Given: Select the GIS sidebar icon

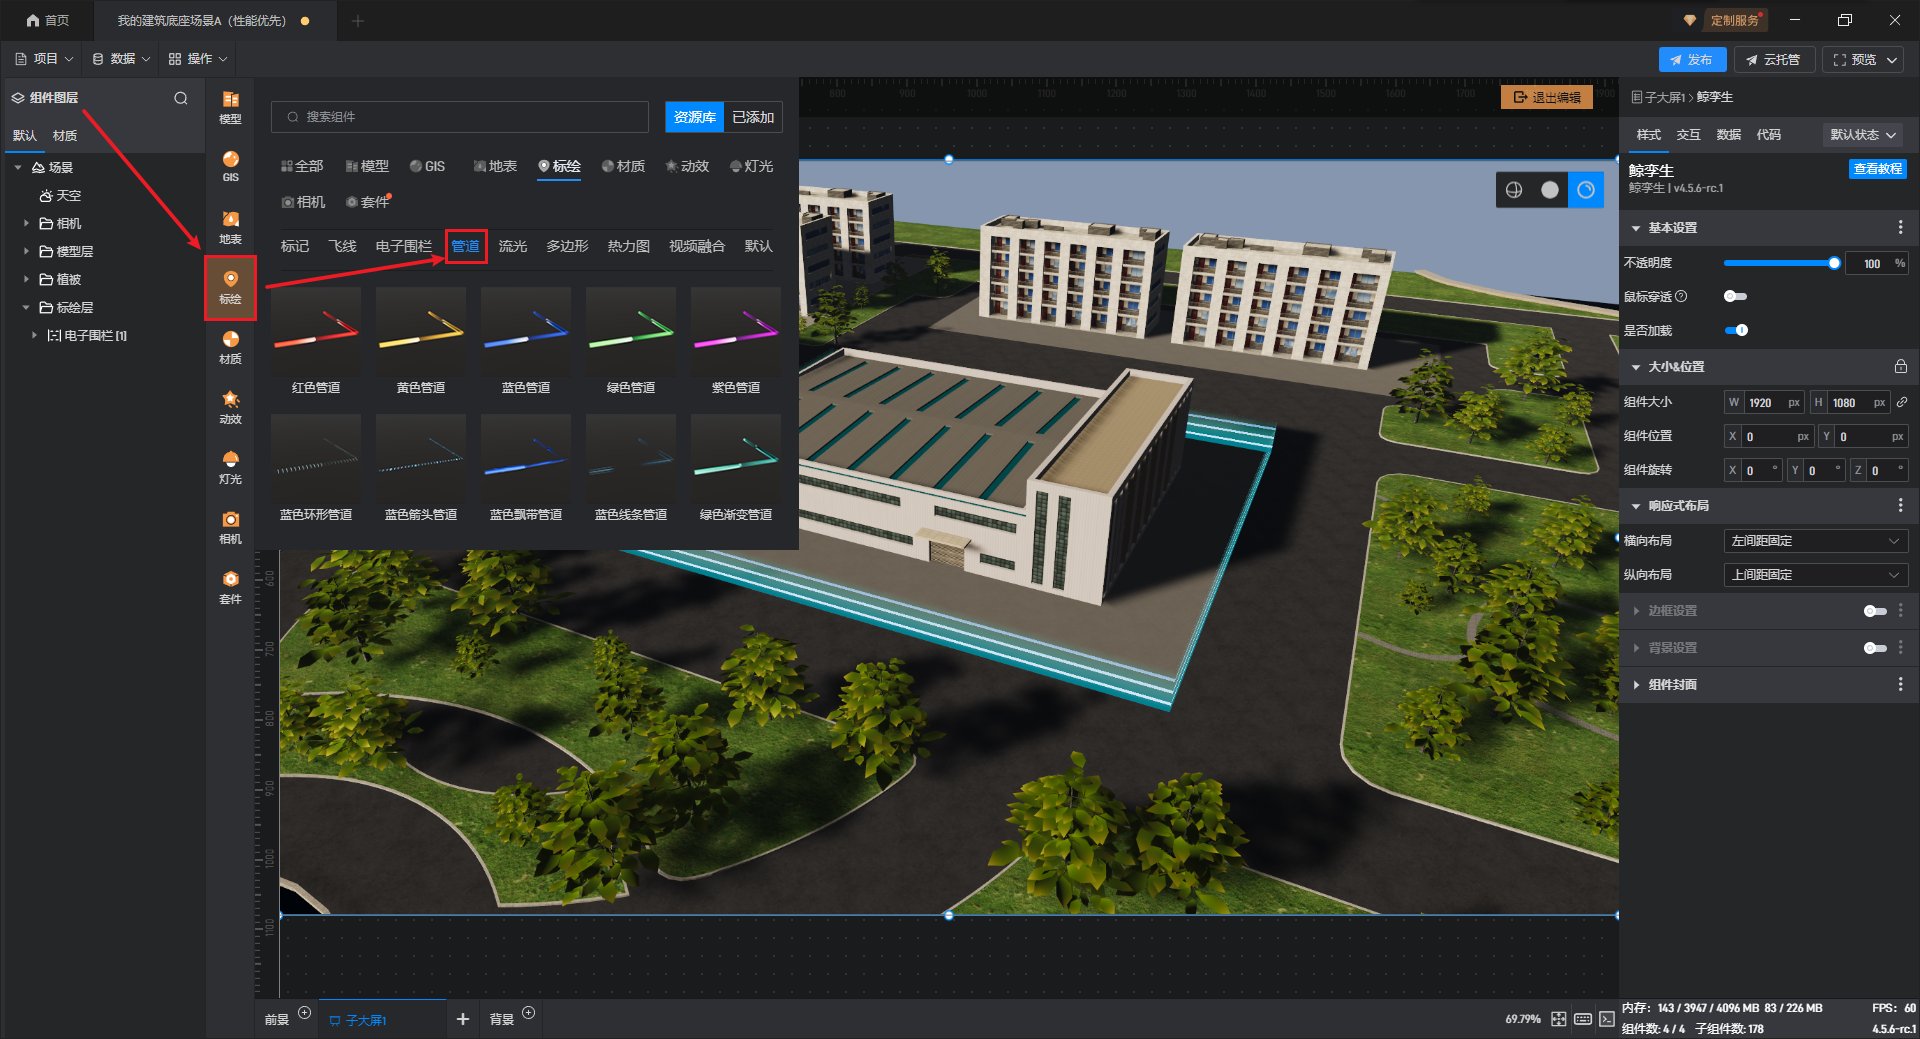Looking at the screenshot, I should click(230, 166).
